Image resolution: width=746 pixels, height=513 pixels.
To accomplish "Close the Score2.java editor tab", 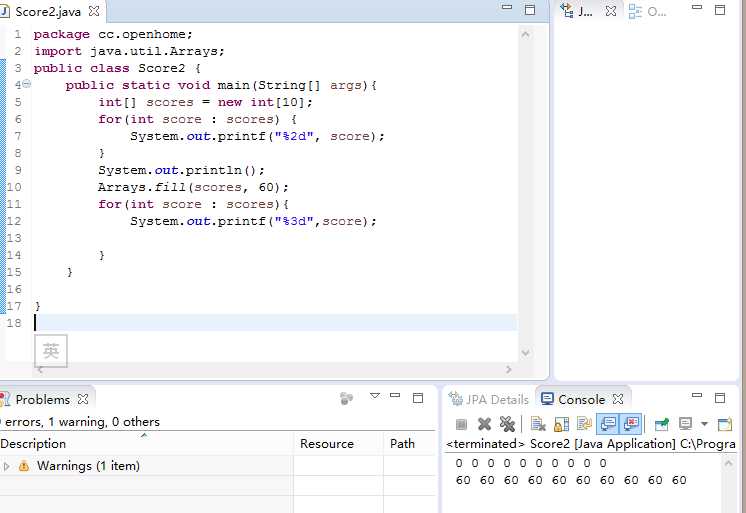I will pos(94,11).
